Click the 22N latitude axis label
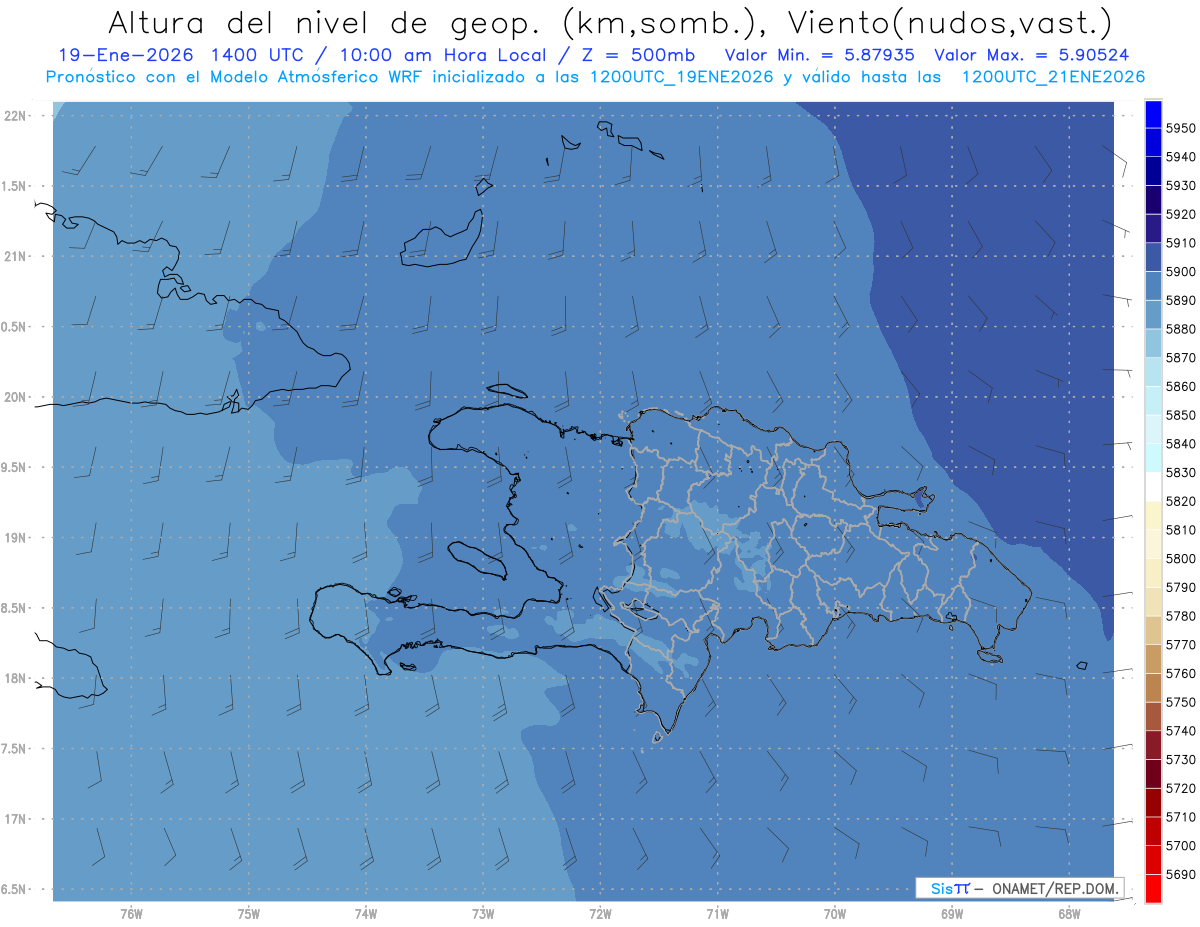The width and height of the screenshot is (1200, 927). point(15,116)
